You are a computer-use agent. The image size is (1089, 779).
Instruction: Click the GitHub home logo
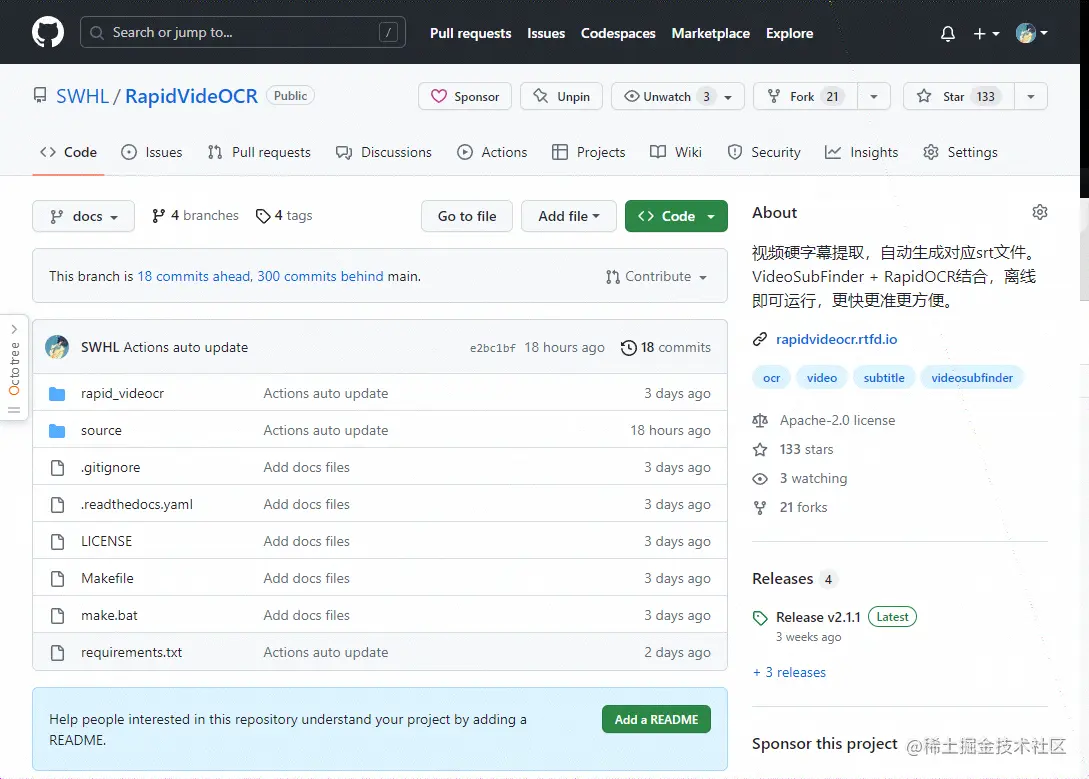(x=47, y=31)
